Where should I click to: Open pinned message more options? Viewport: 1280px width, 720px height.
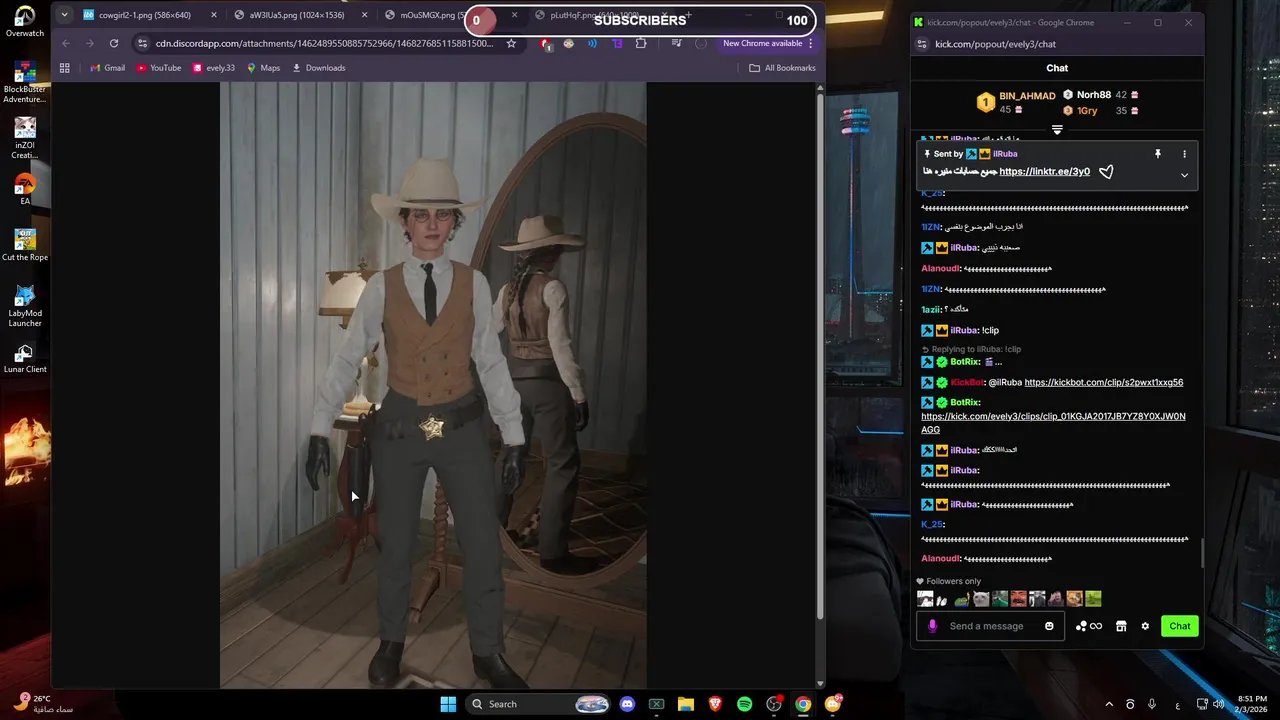[1184, 154]
